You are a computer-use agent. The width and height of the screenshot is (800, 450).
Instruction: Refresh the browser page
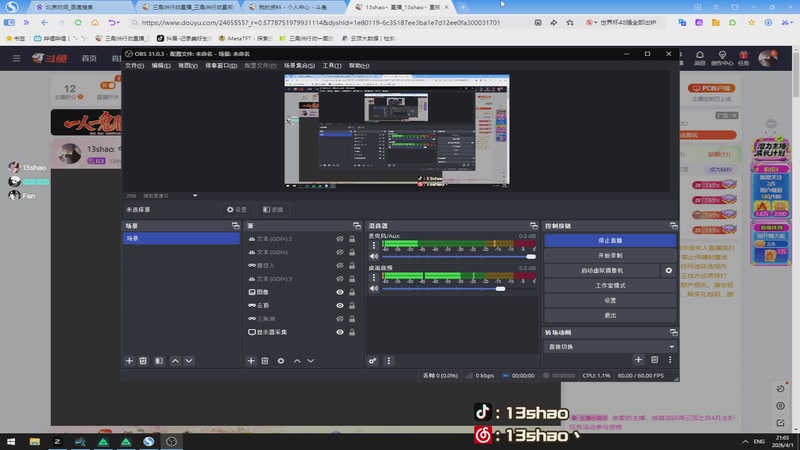(x=78, y=22)
